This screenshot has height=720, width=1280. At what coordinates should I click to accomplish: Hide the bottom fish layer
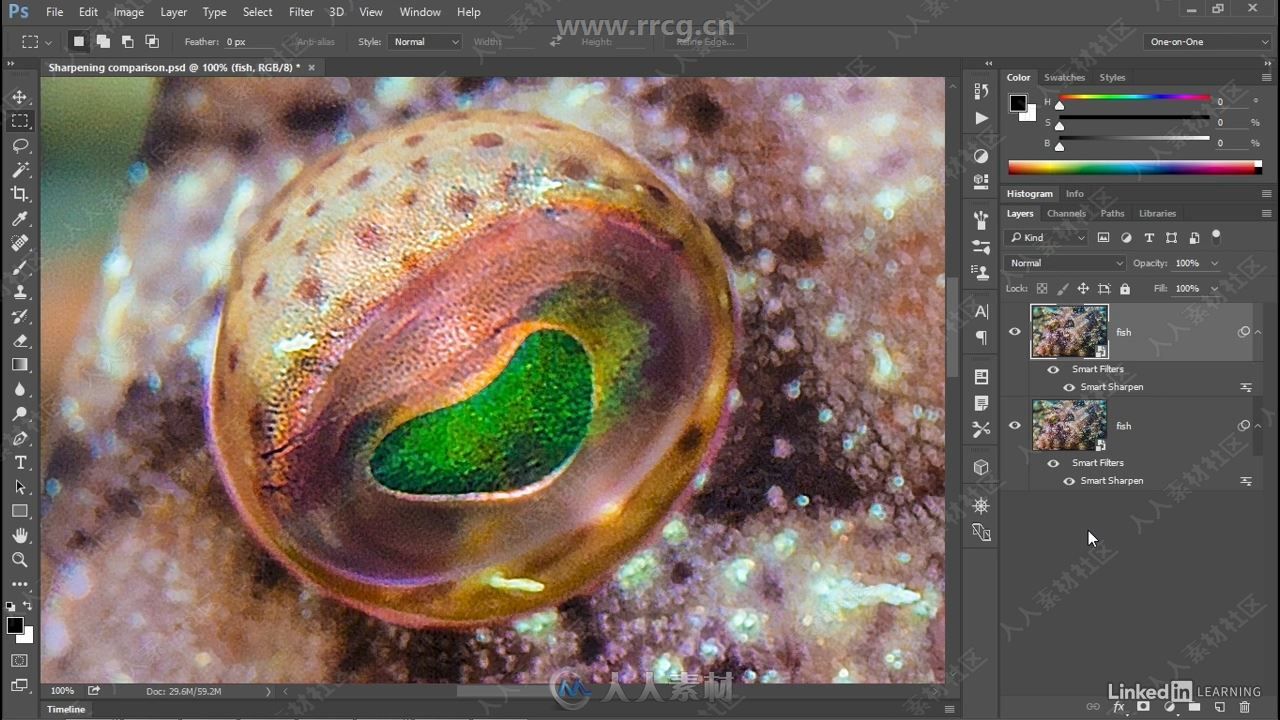1015,426
